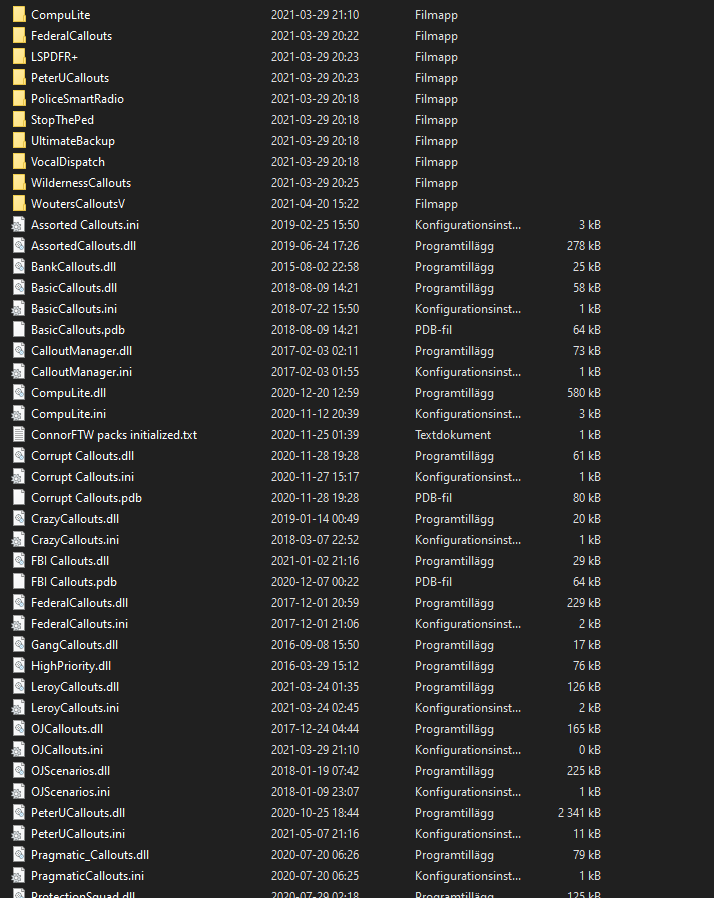The height and width of the screenshot is (898, 714).
Task: Select file name OJScenarios.dll
Action: (70, 771)
